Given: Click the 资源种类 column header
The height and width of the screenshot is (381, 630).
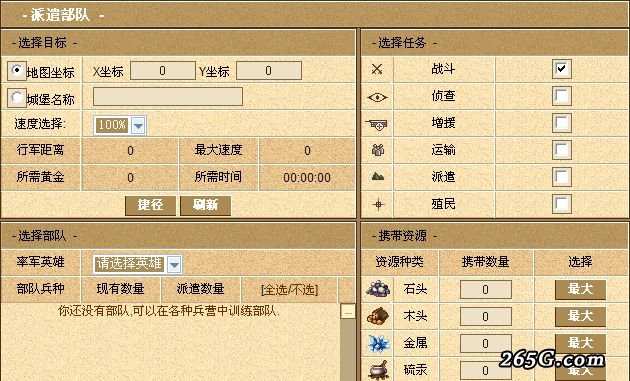Looking at the screenshot, I should [399, 262].
